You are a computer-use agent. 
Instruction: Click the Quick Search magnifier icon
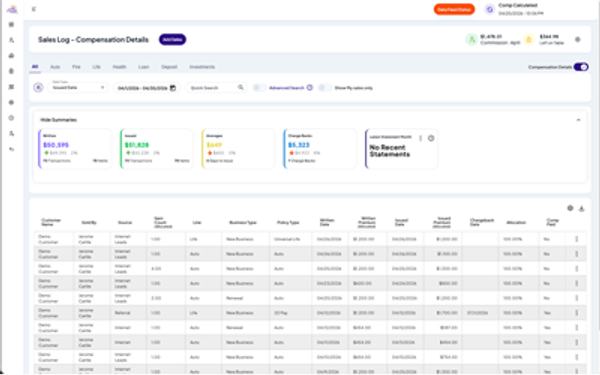point(240,88)
